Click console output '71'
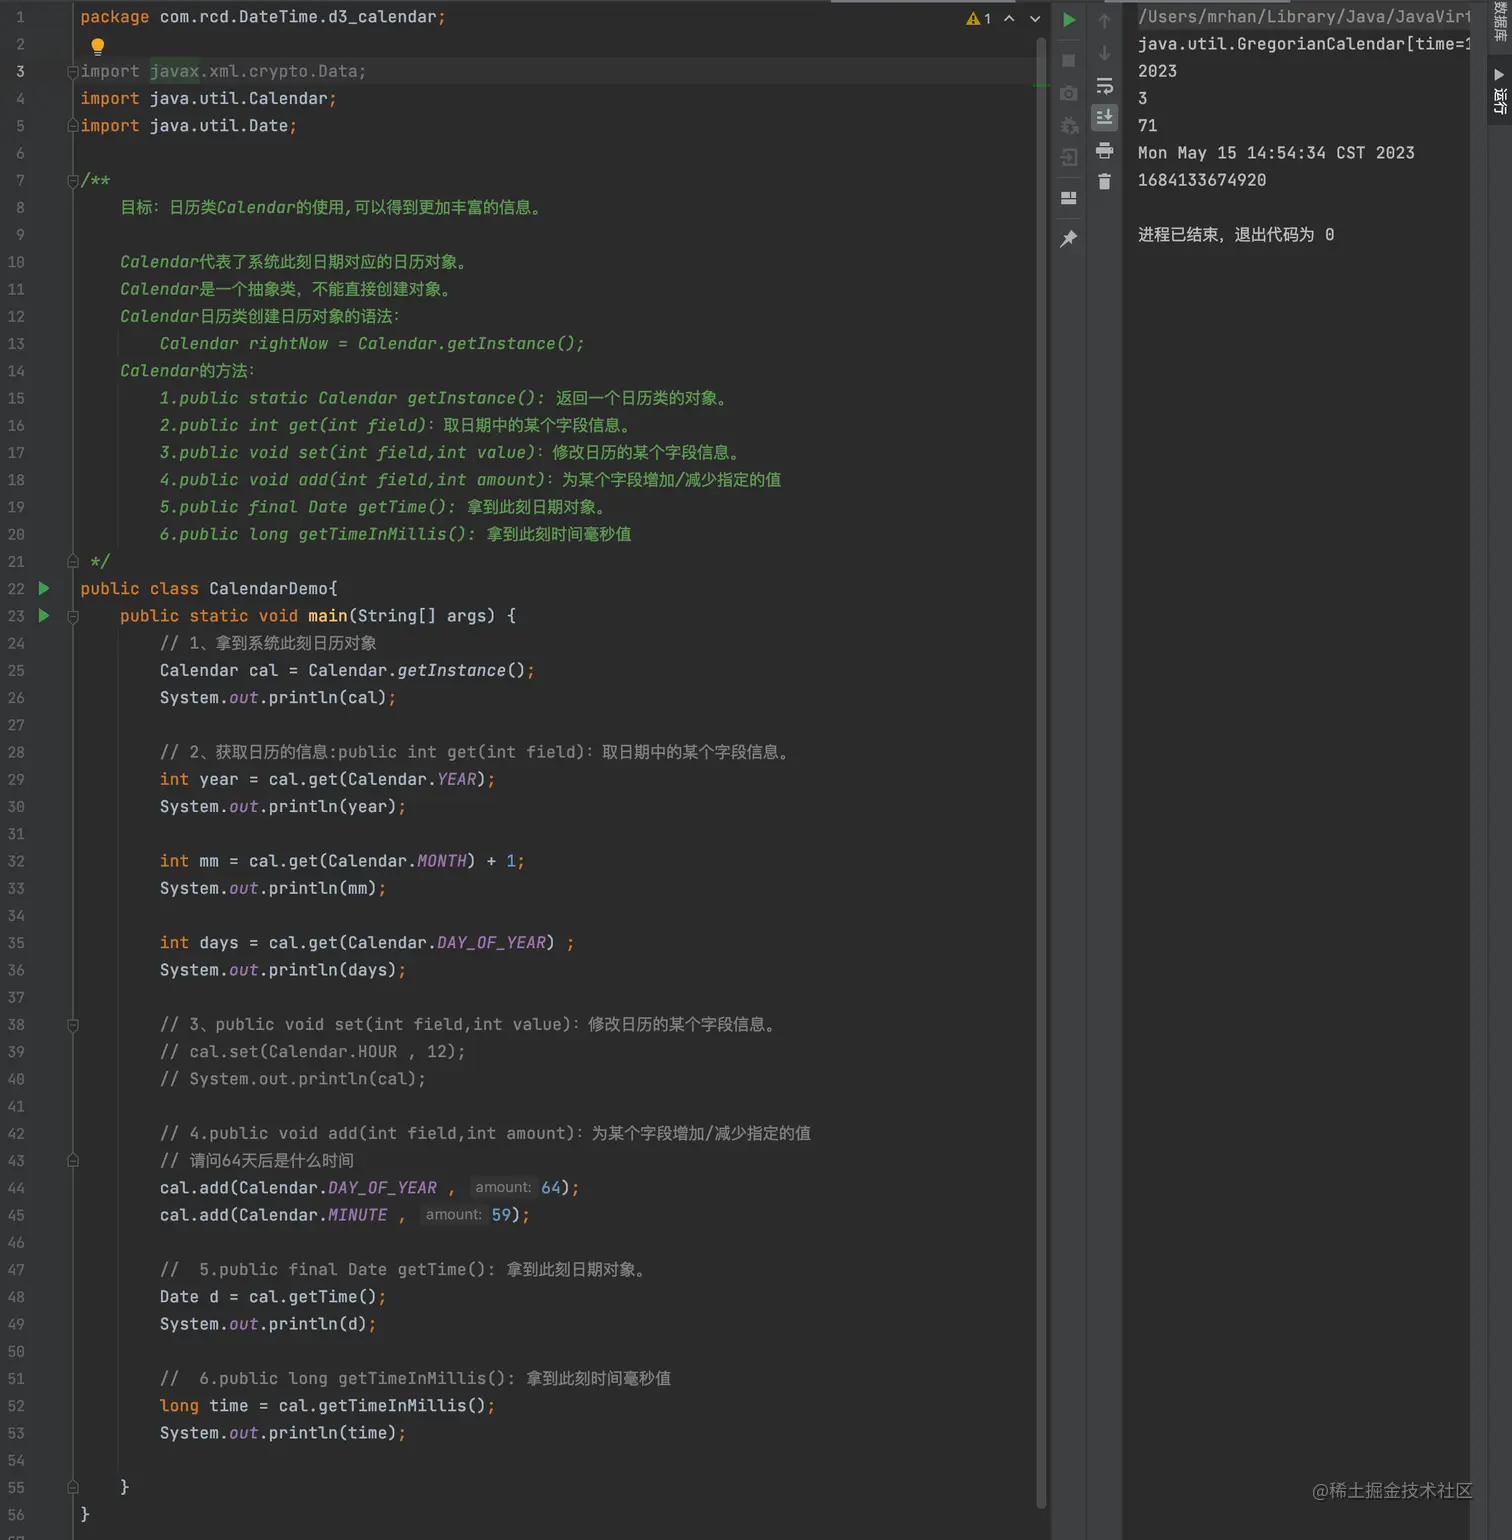The height and width of the screenshot is (1540, 1512). (1148, 125)
